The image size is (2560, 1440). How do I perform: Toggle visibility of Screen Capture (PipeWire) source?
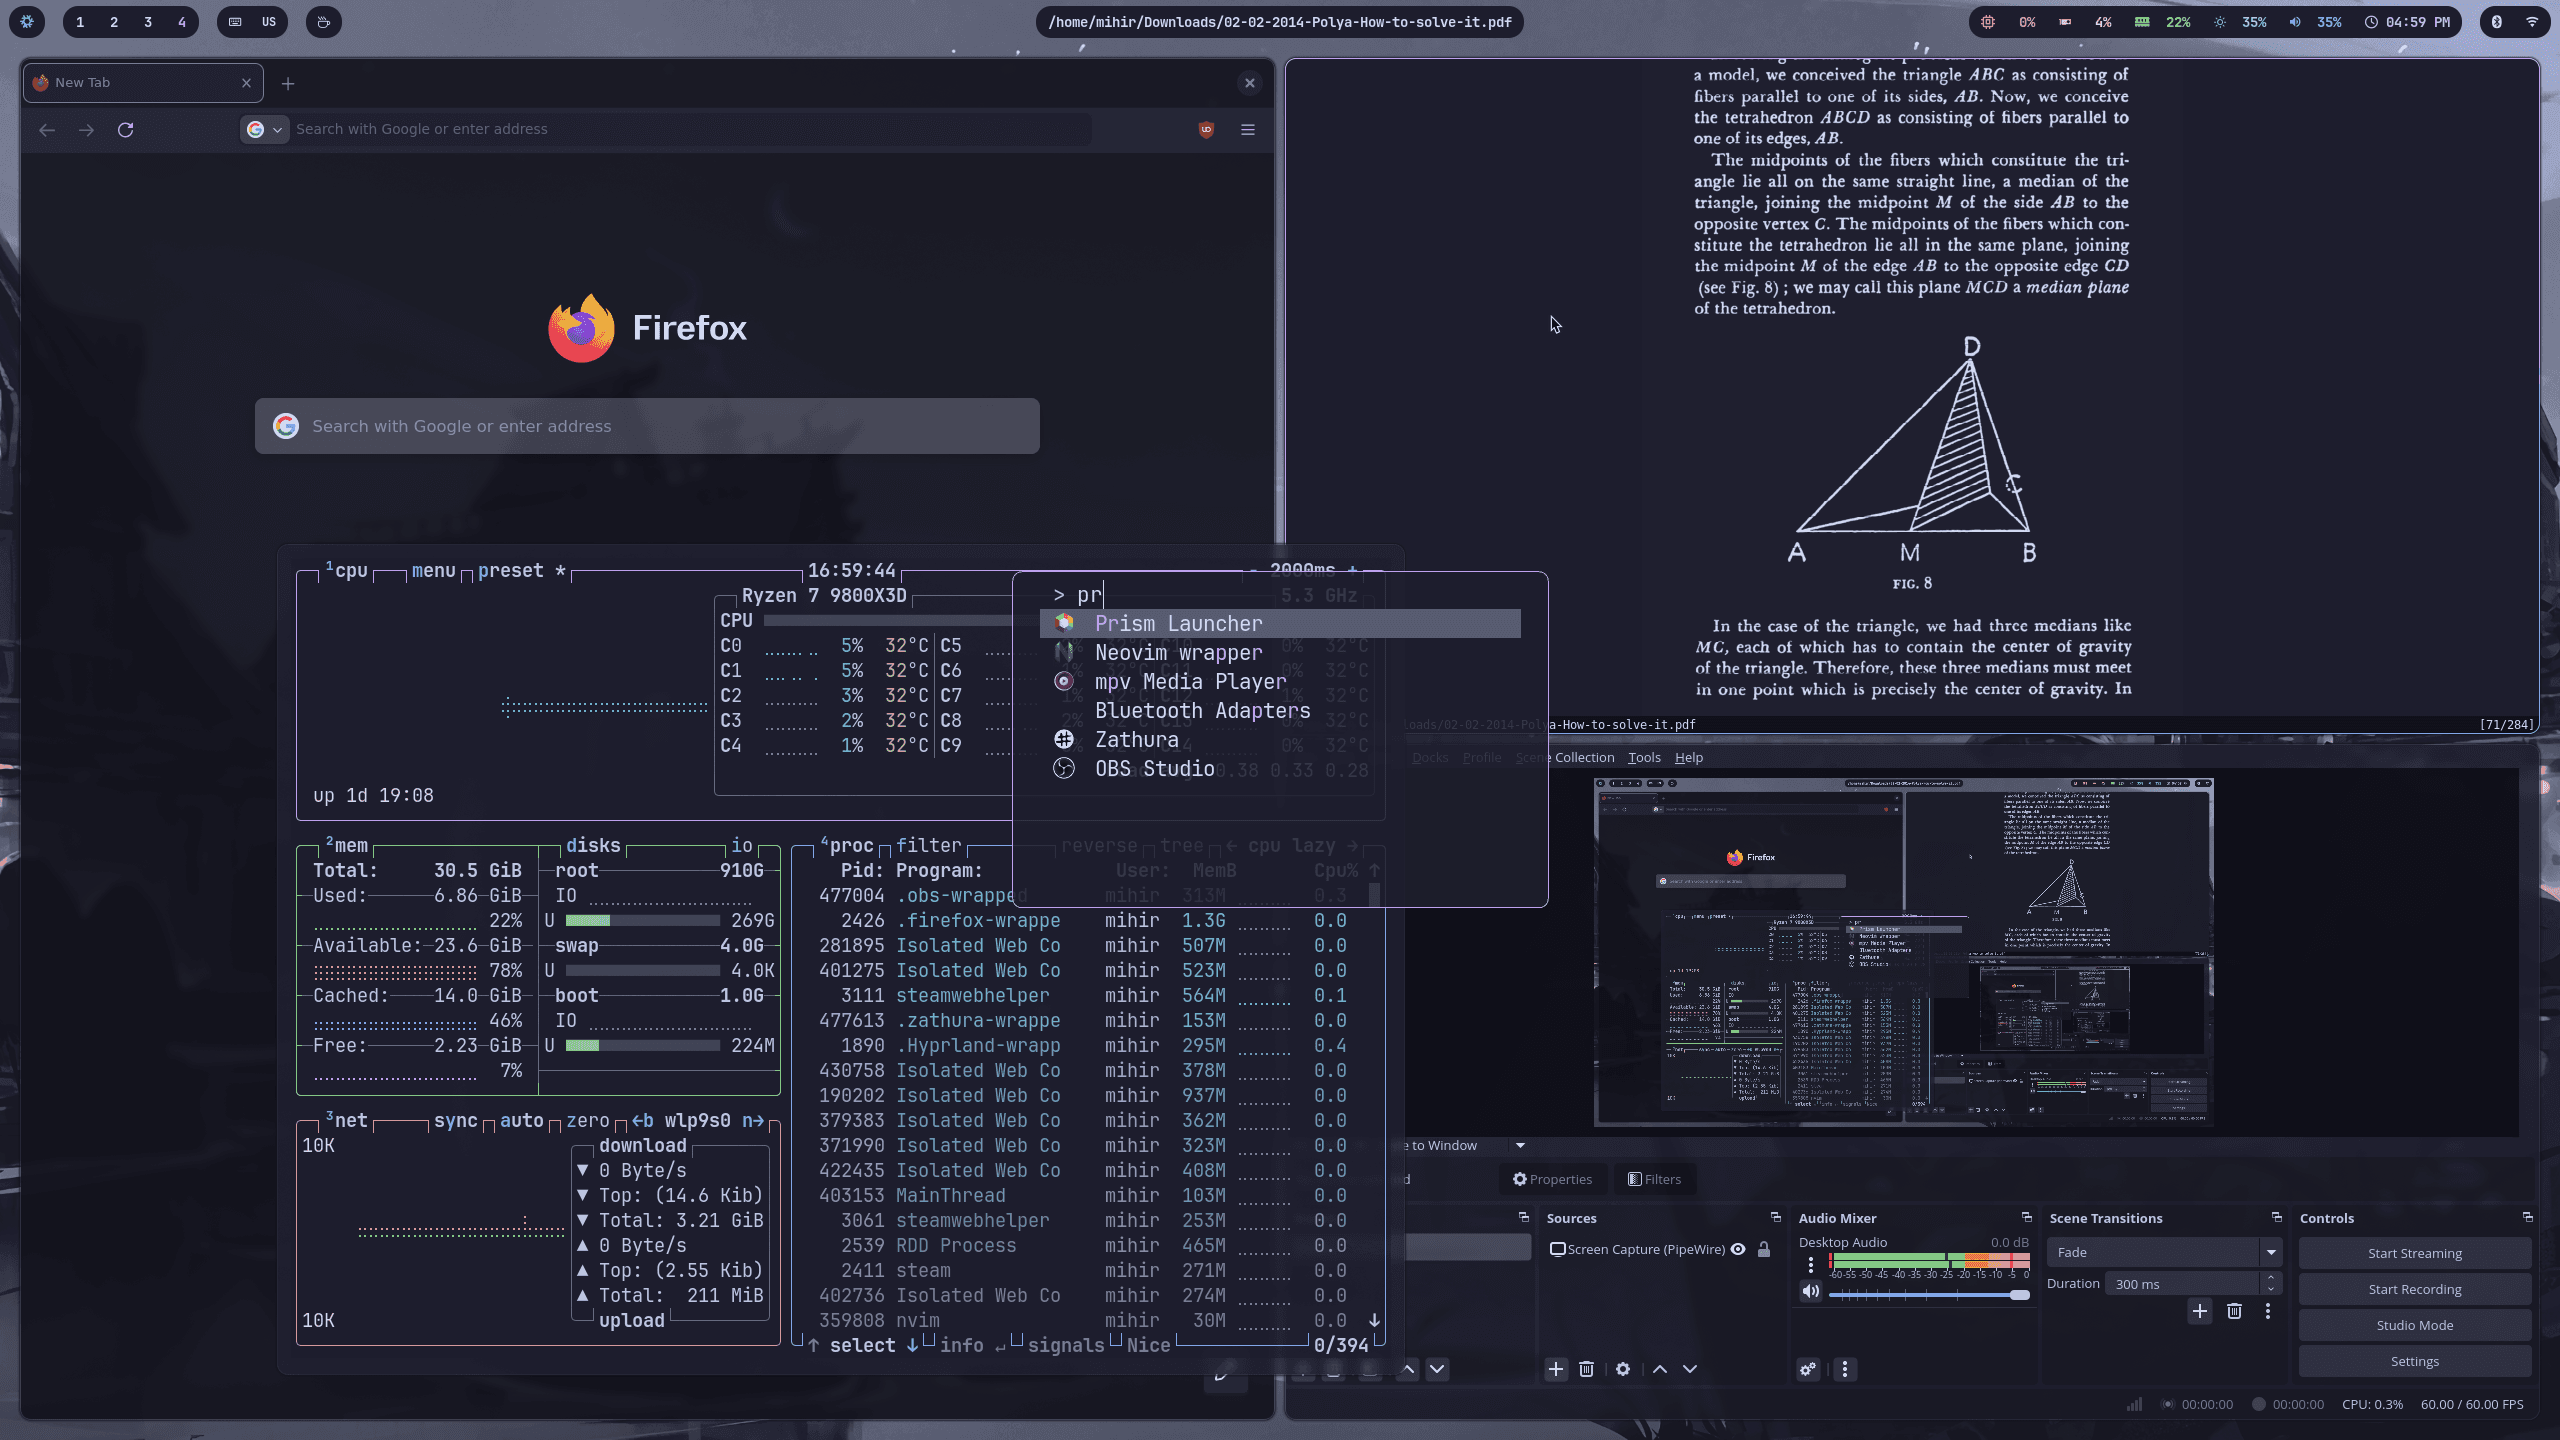coord(1738,1250)
